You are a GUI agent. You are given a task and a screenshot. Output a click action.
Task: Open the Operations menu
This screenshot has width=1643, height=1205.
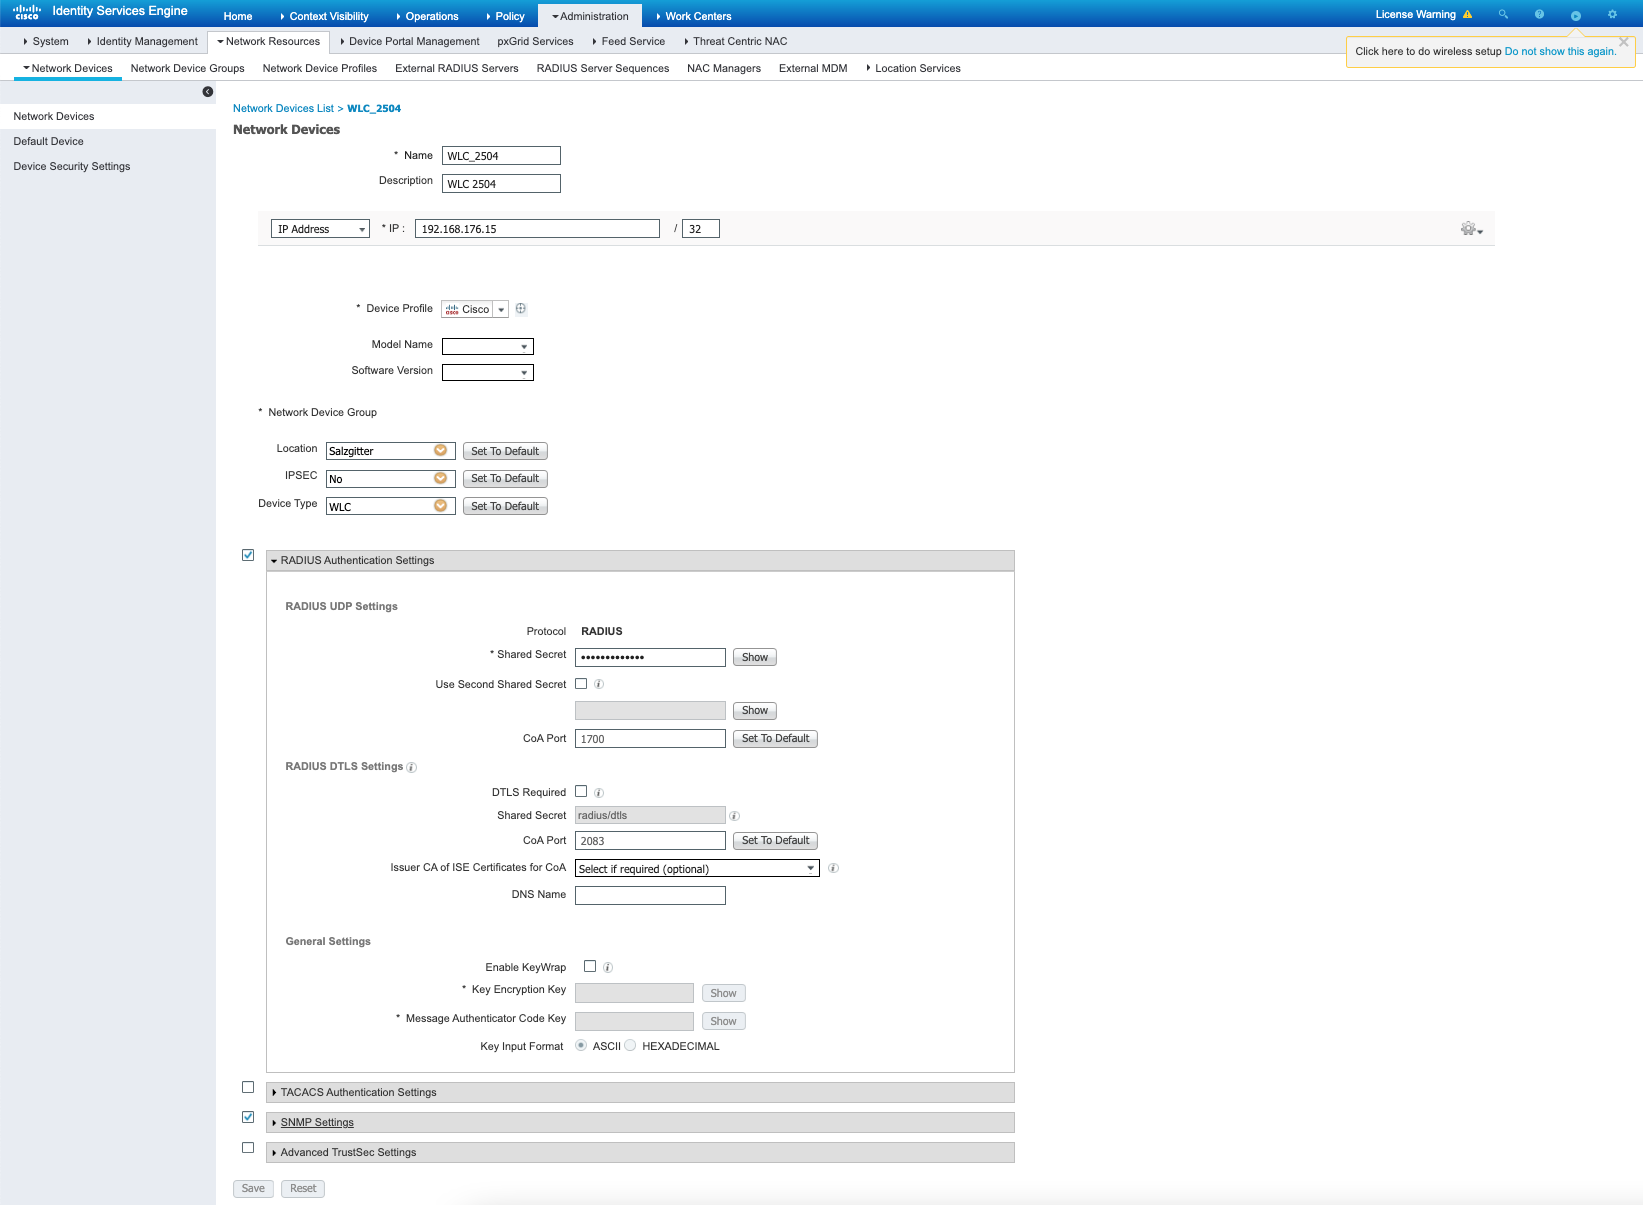427,16
